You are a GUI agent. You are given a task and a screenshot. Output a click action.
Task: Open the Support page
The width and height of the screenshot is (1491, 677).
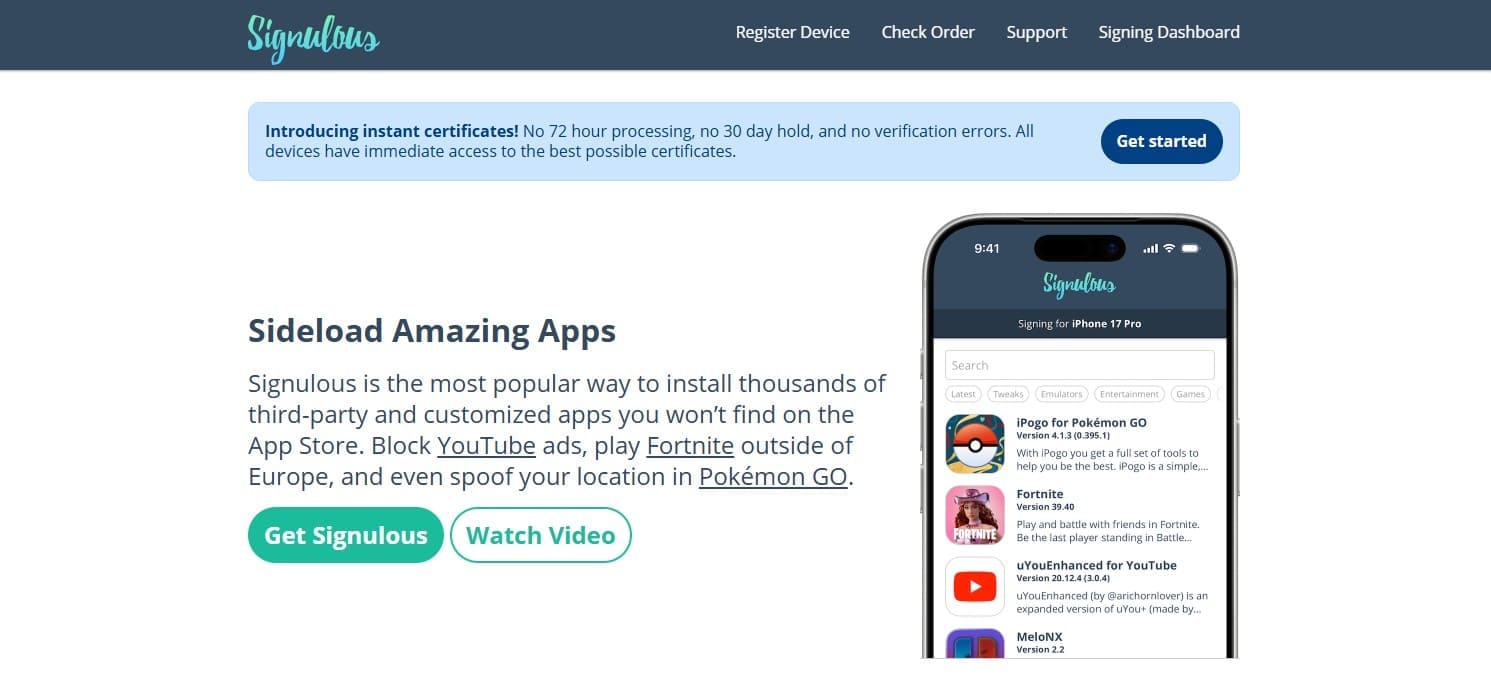coord(1036,32)
